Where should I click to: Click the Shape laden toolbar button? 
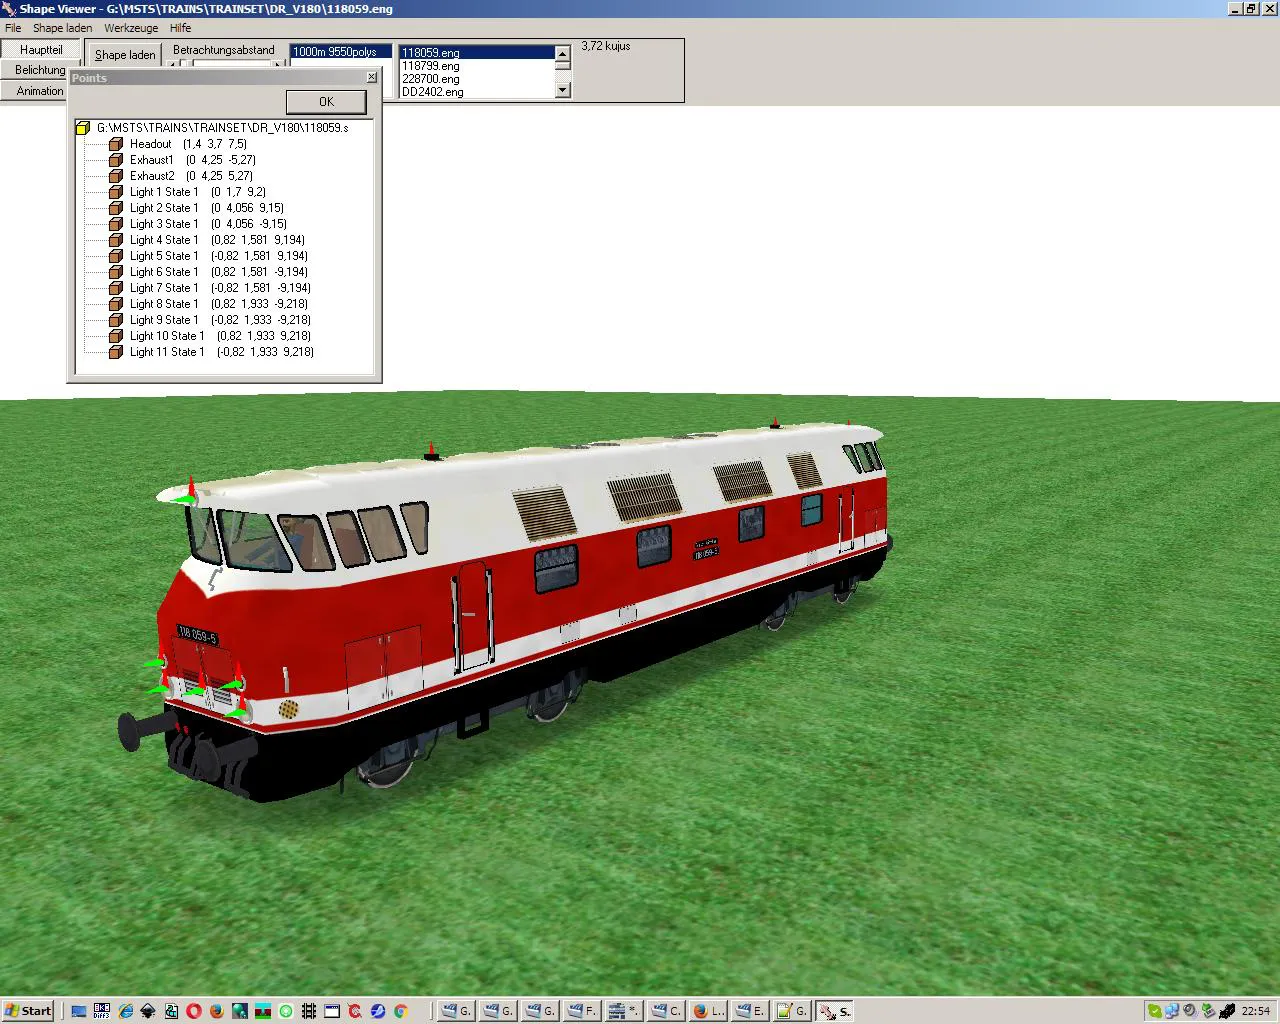point(125,55)
